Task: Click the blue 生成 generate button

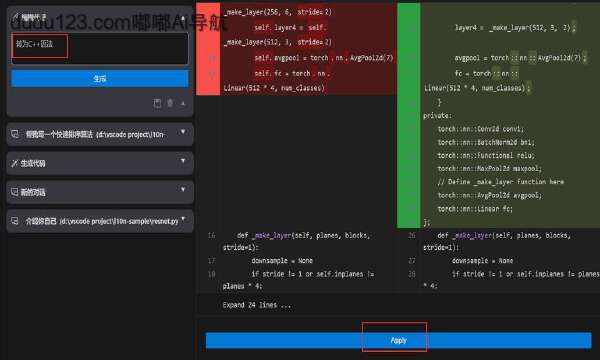Action: click(100, 78)
